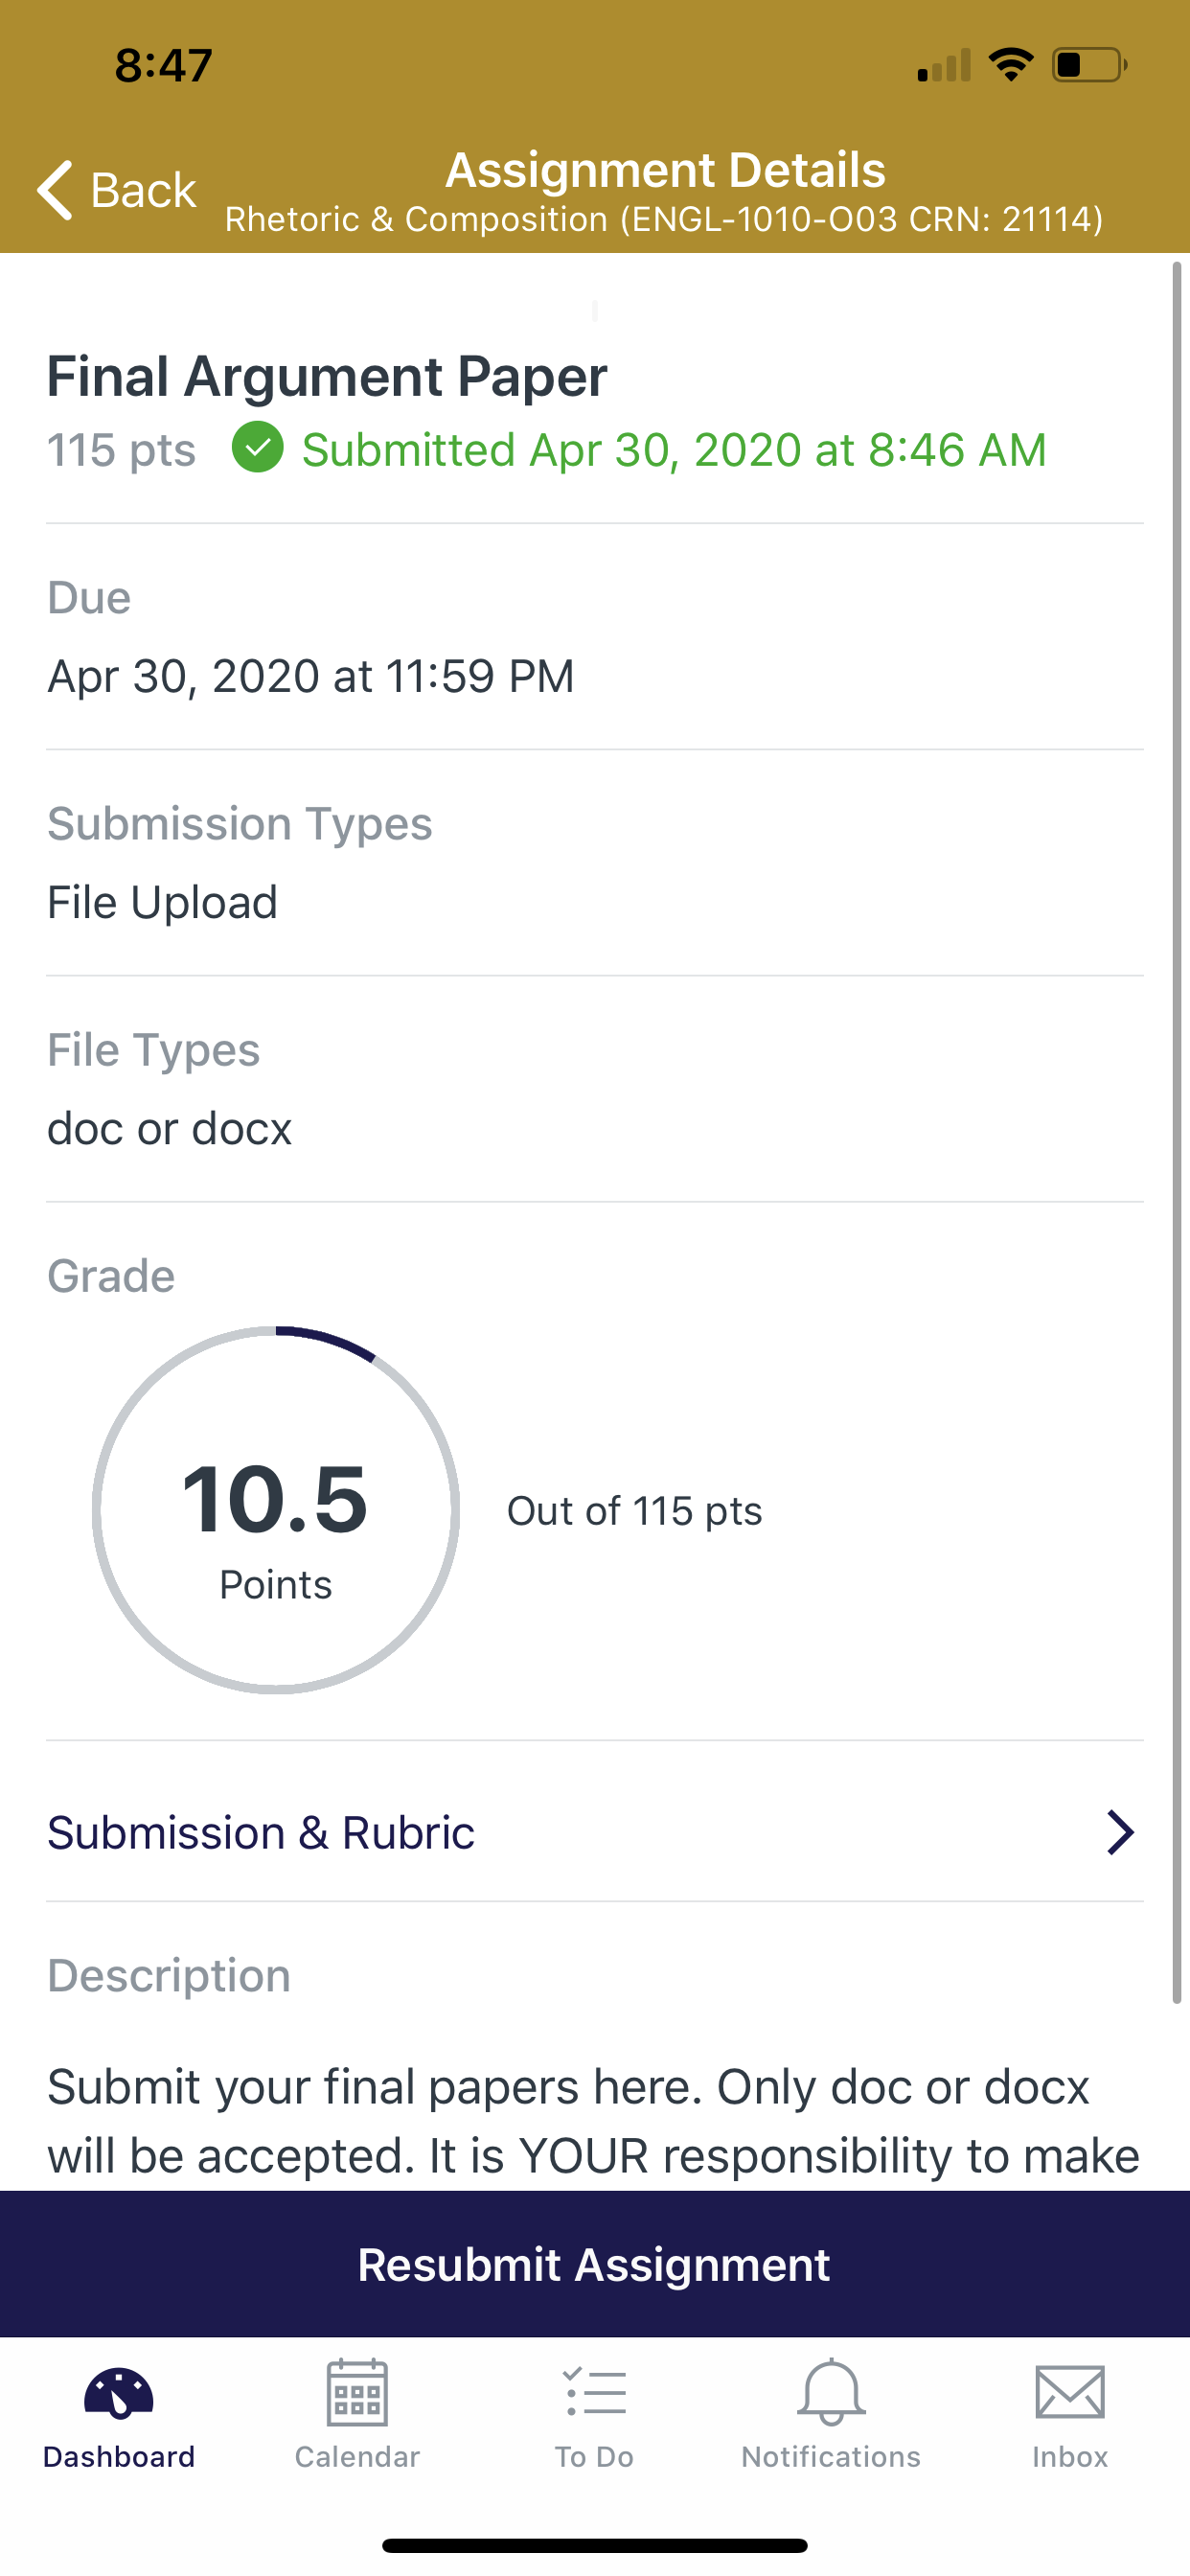Tap the description text about final papers
Screen dimensions: 1190x2576
tap(593, 2120)
